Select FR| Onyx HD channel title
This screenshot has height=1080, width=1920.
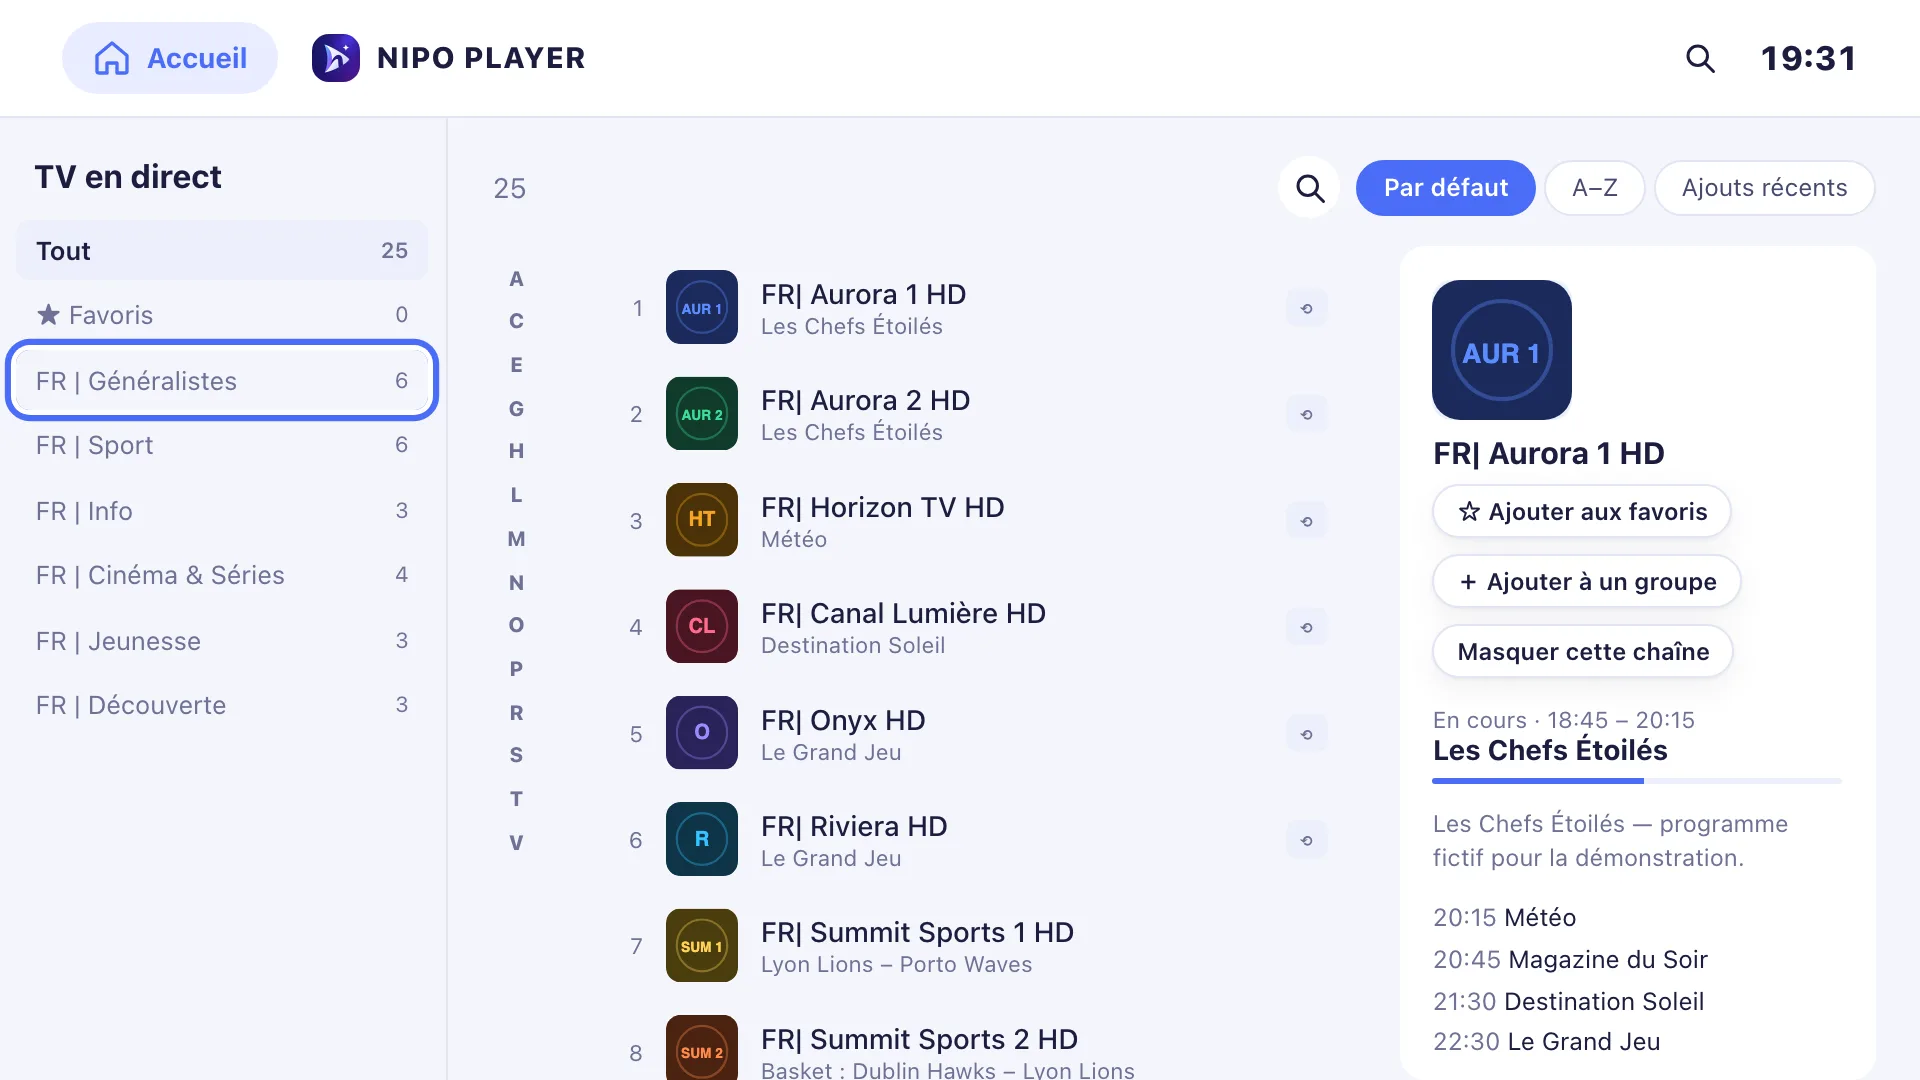843,721
